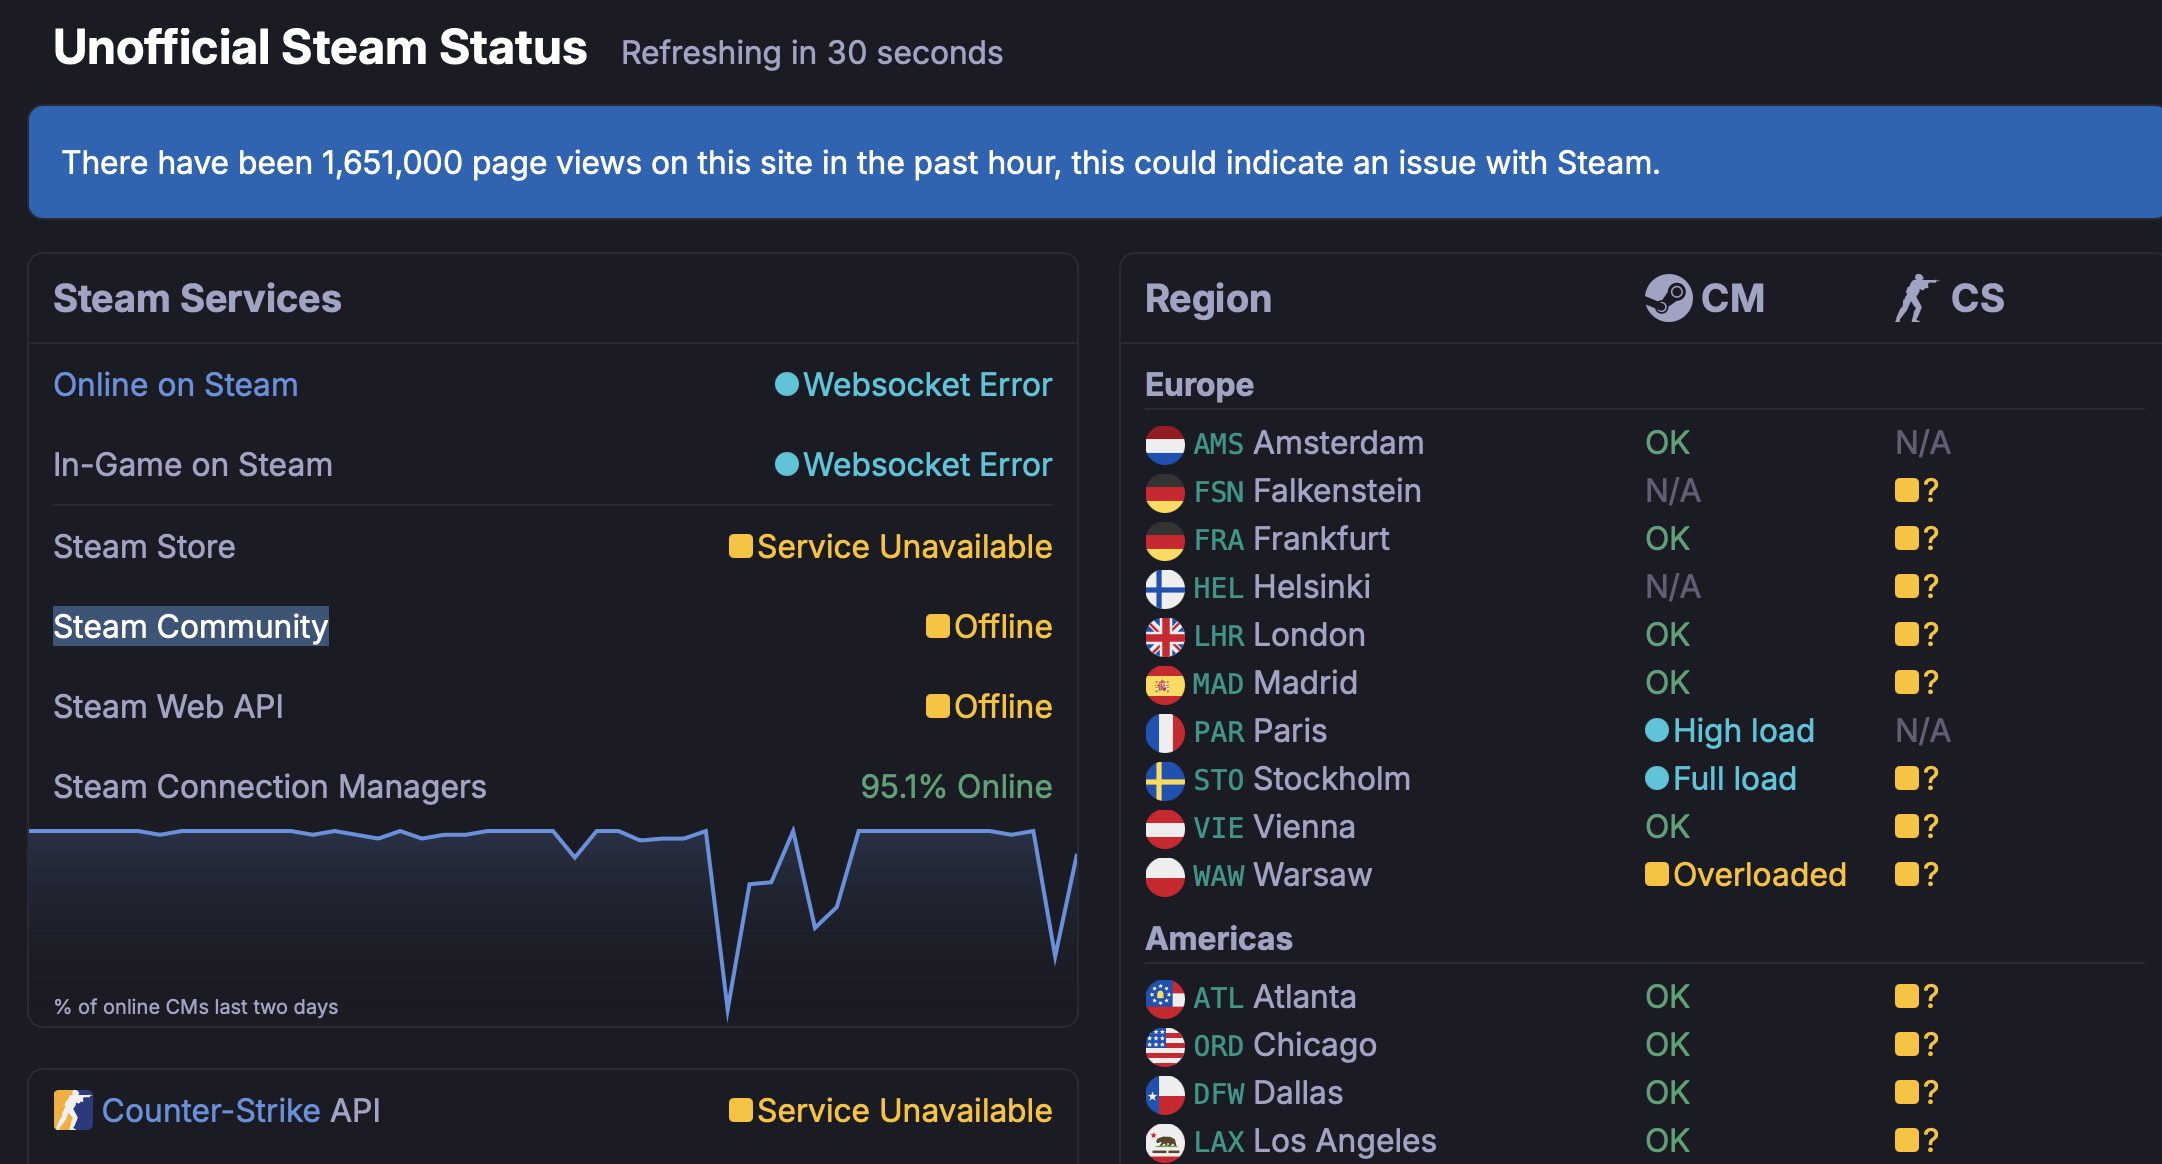This screenshot has height=1164, width=2162.
Task: Click the Steam logo icon beside CM
Action: [x=1668, y=298]
